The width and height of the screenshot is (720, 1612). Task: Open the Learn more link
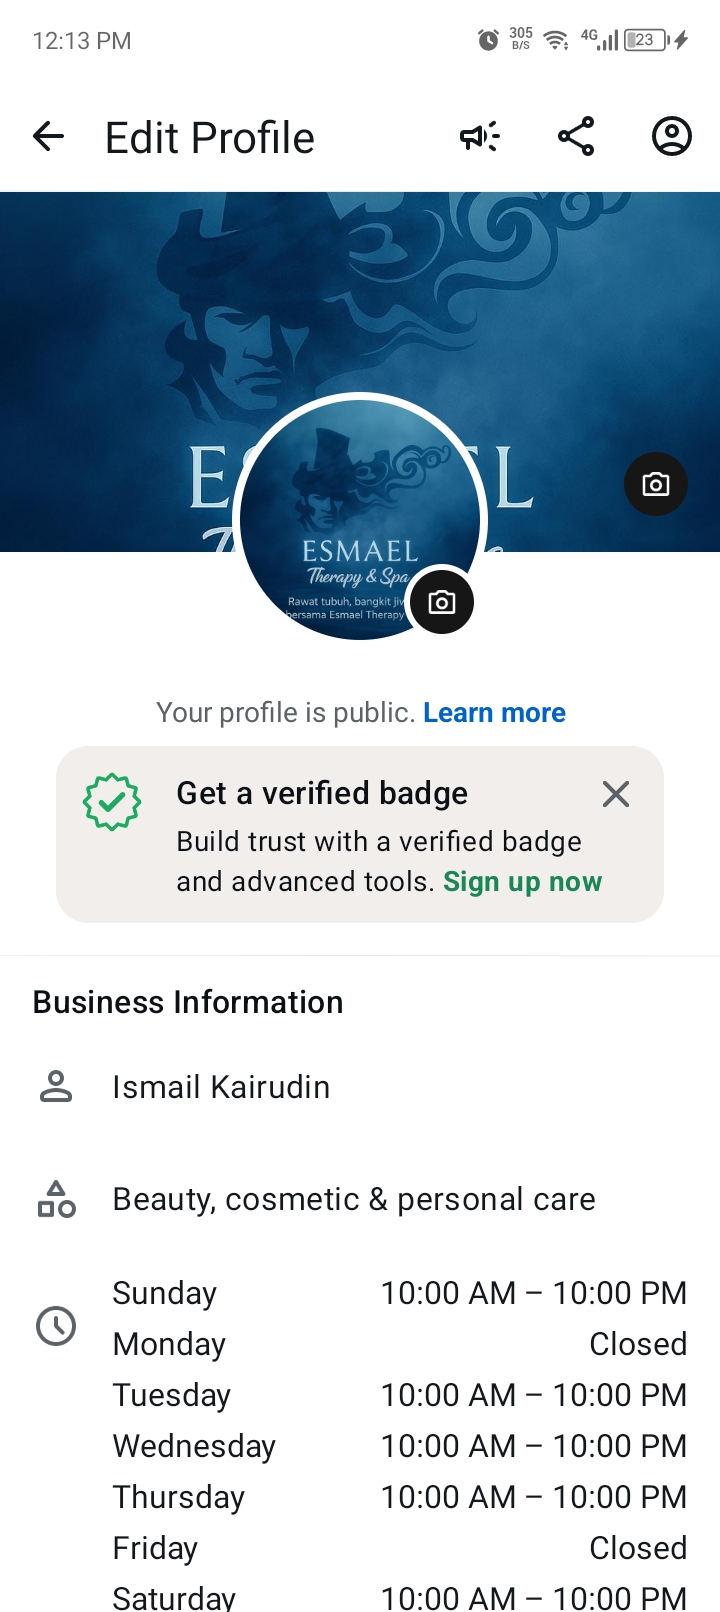click(494, 713)
